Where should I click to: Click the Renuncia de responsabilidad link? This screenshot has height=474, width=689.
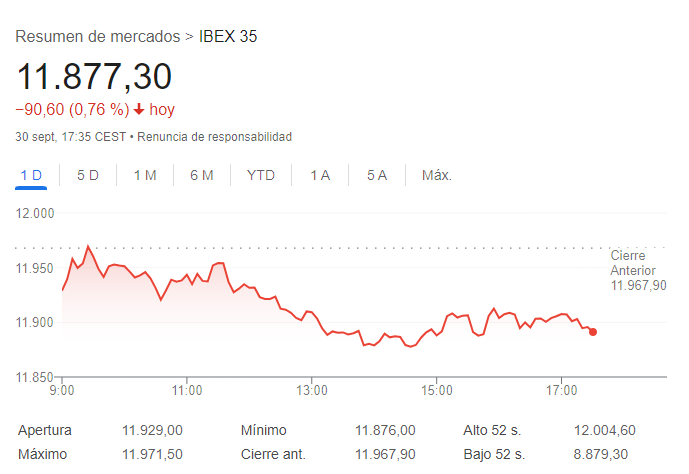coord(214,137)
